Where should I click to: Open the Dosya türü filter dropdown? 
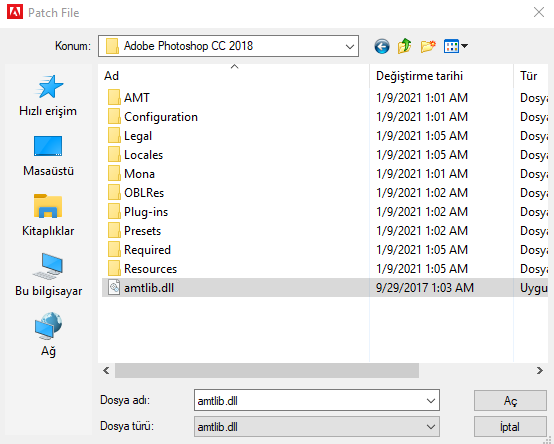point(431,427)
